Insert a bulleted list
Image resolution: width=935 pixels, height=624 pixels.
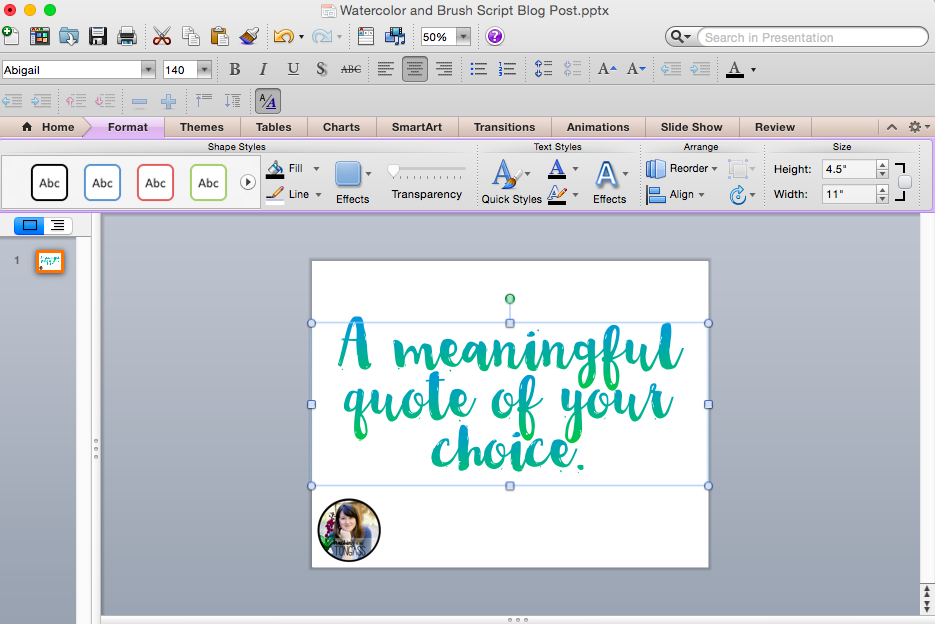point(478,69)
